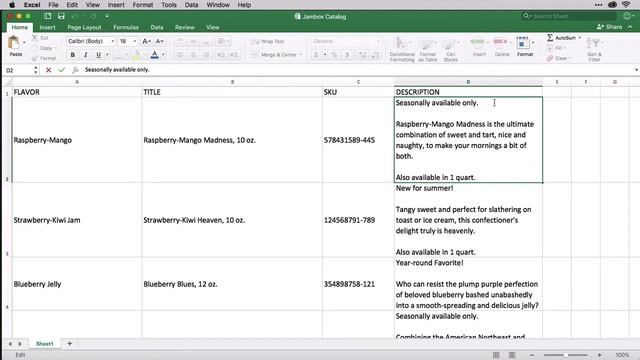The width and height of the screenshot is (640, 360).
Task: Open the Data ribbon tab
Action: click(x=157, y=27)
